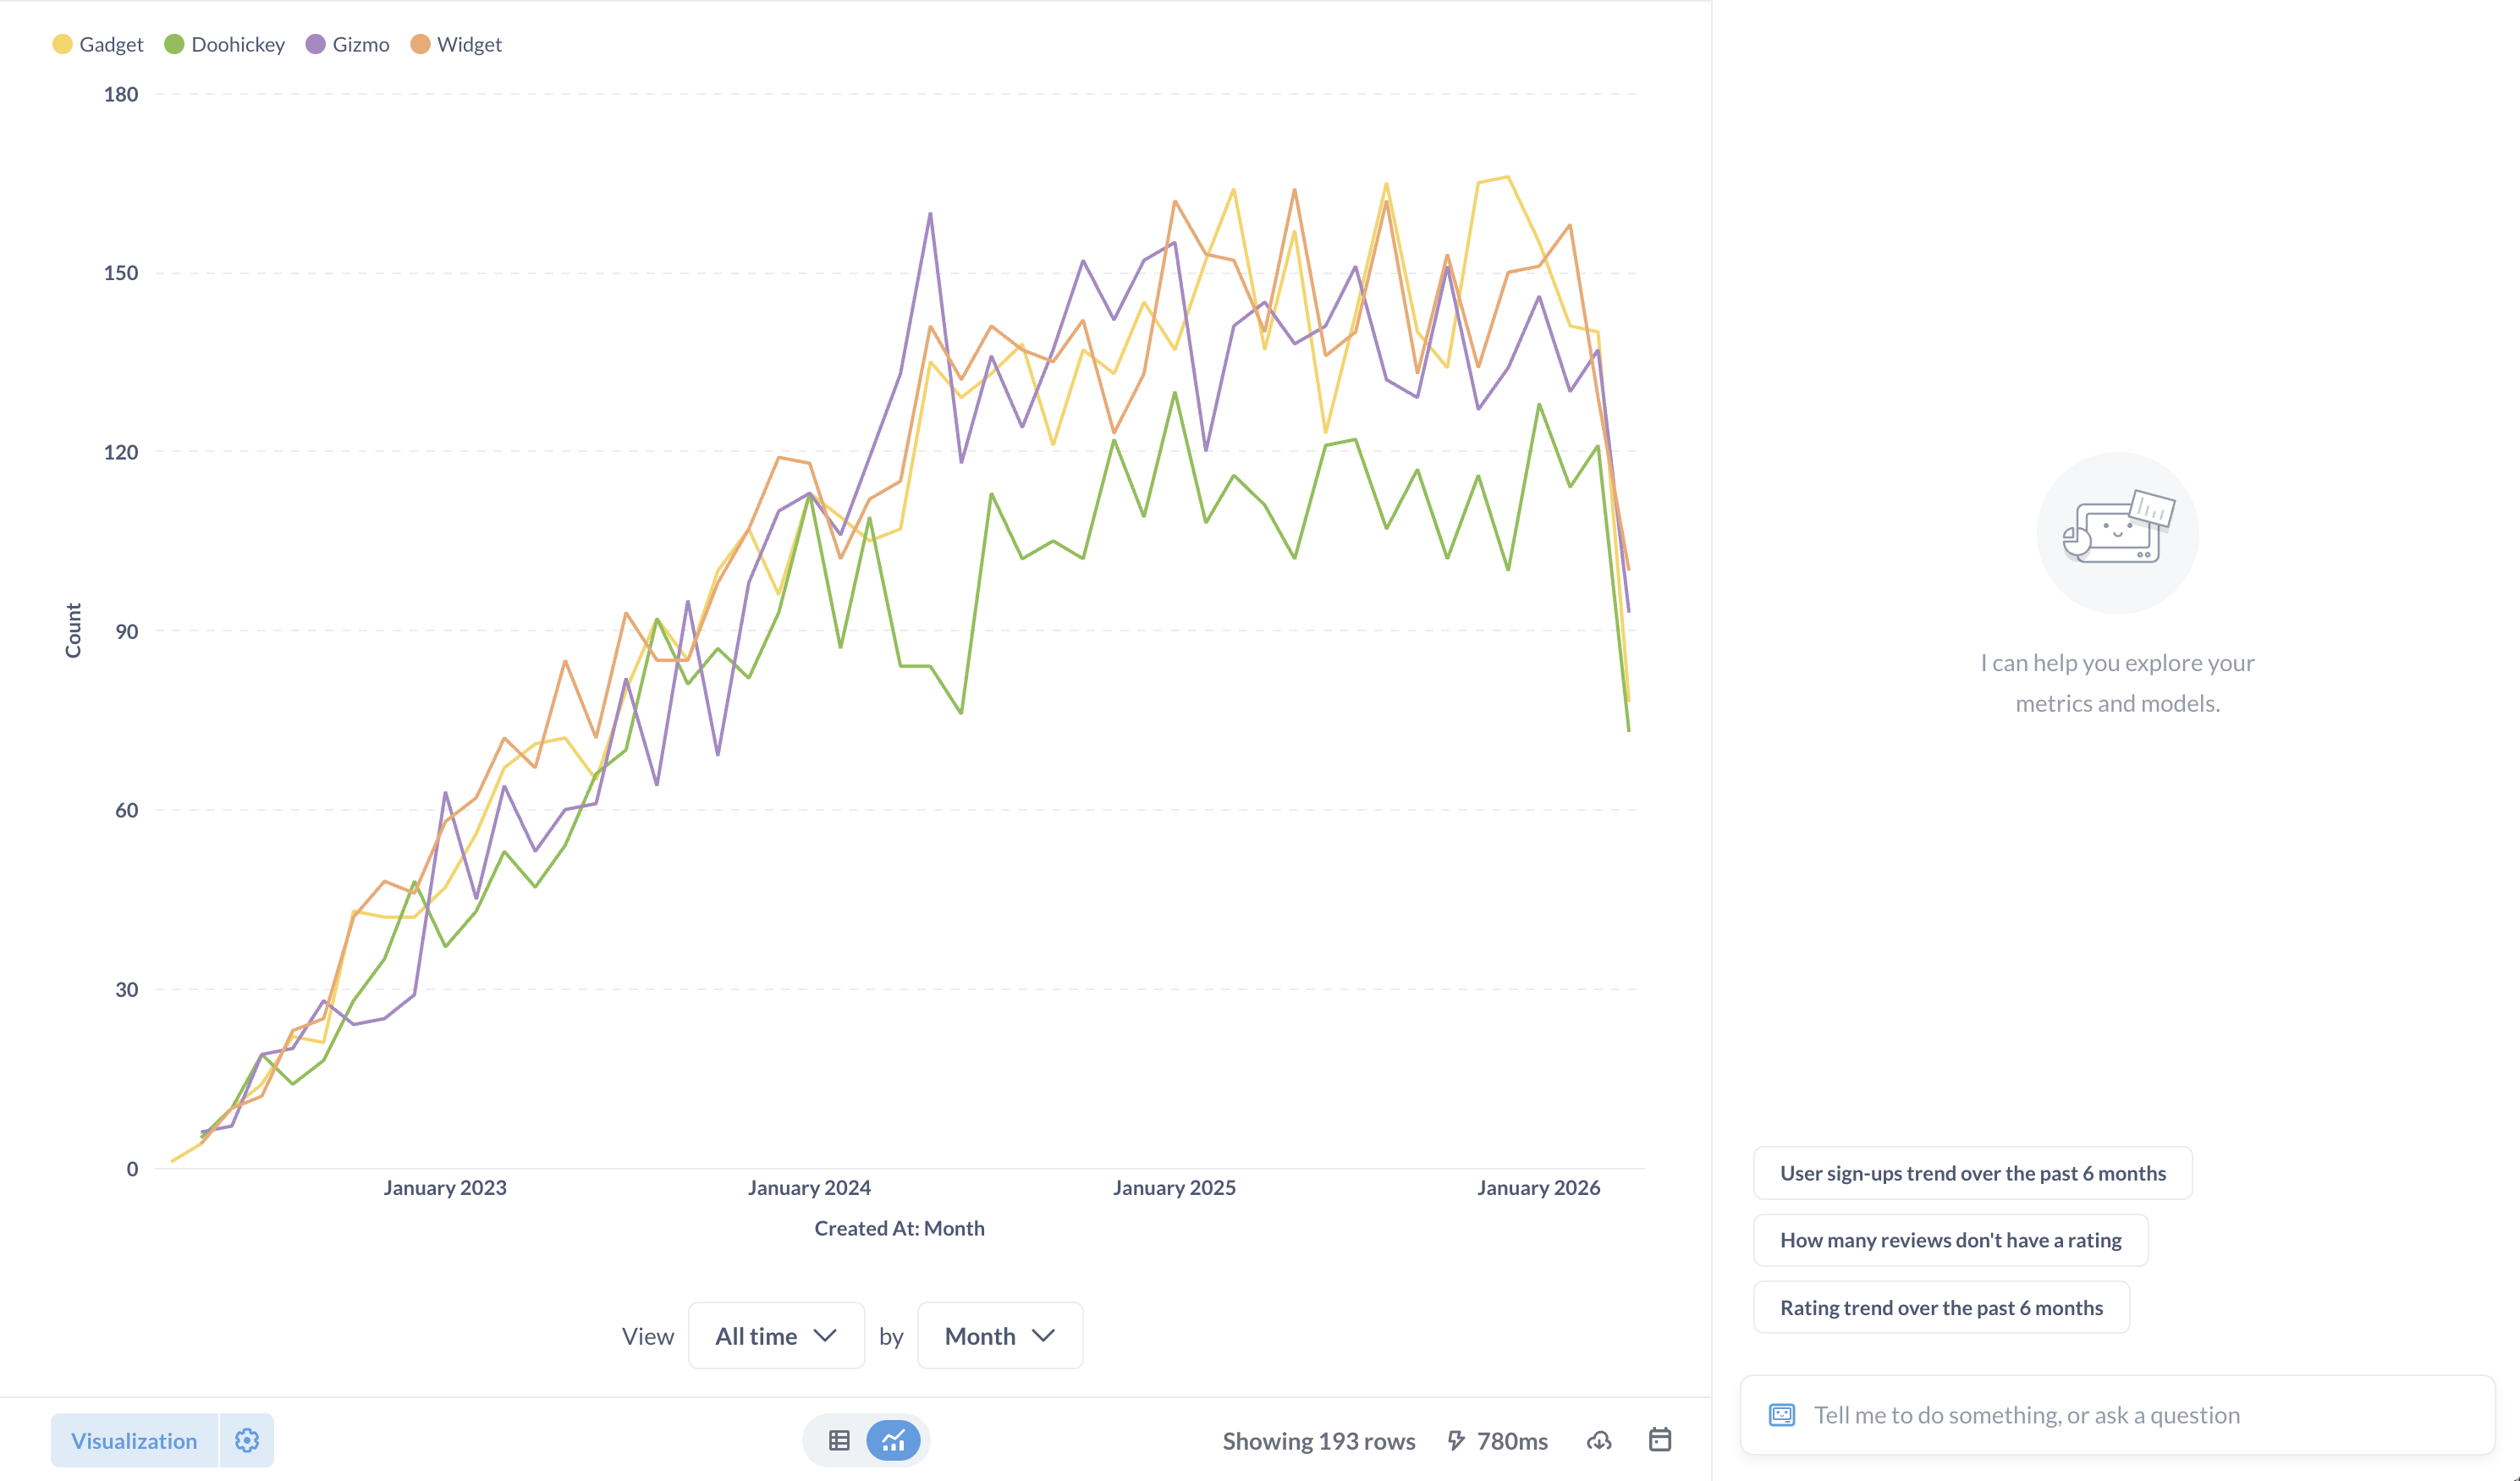
Task: Switch to table view icon
Action: coord(839,1440)
